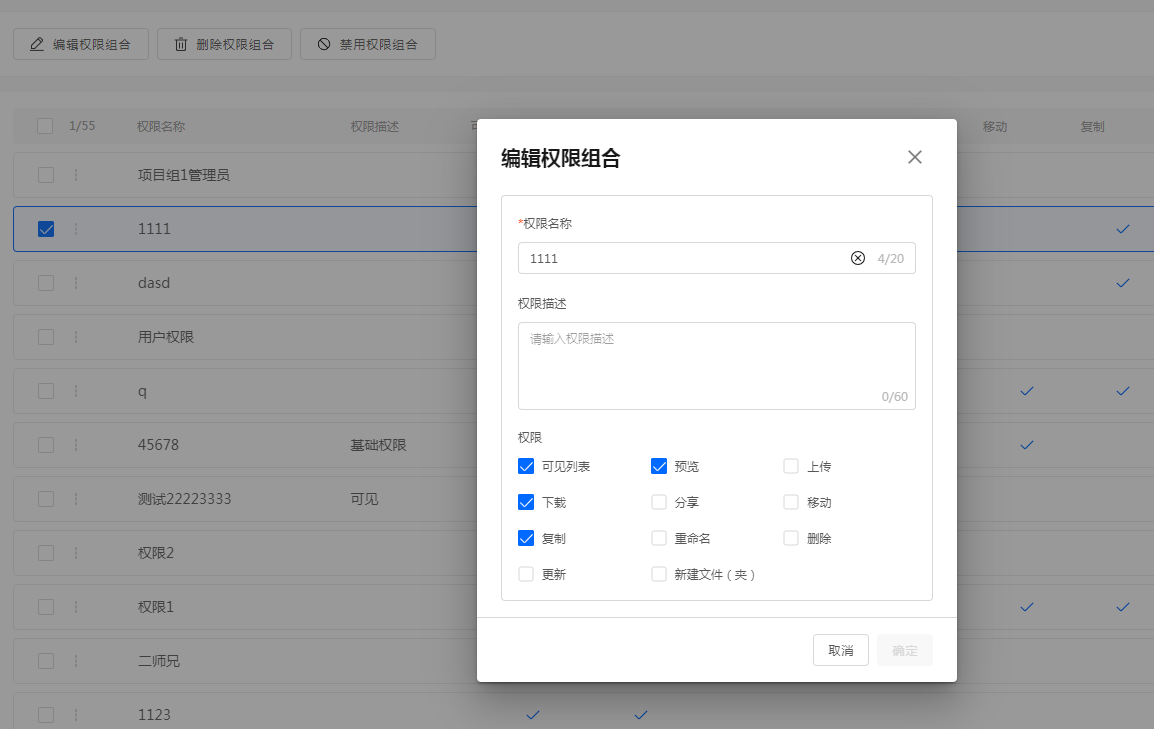The height and width of the screenshot is (729, 1154).
Task: Open the three-dot handle for row 用户权限
Action: click(76, 337)
